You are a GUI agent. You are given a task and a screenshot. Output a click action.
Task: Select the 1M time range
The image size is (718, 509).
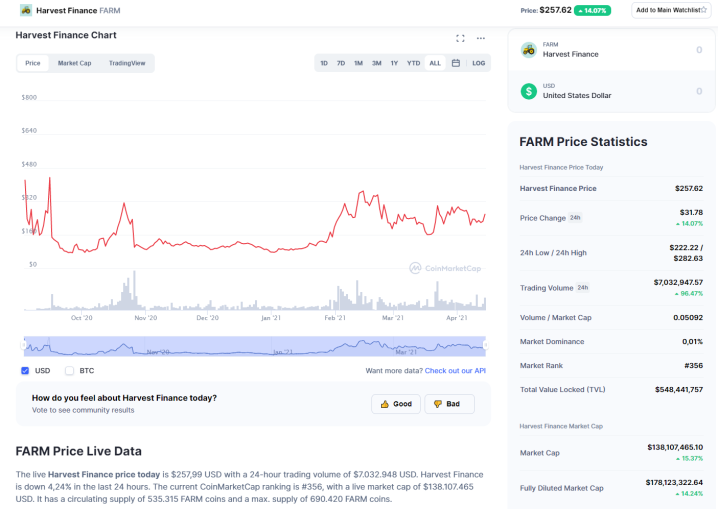pos(358,63)
